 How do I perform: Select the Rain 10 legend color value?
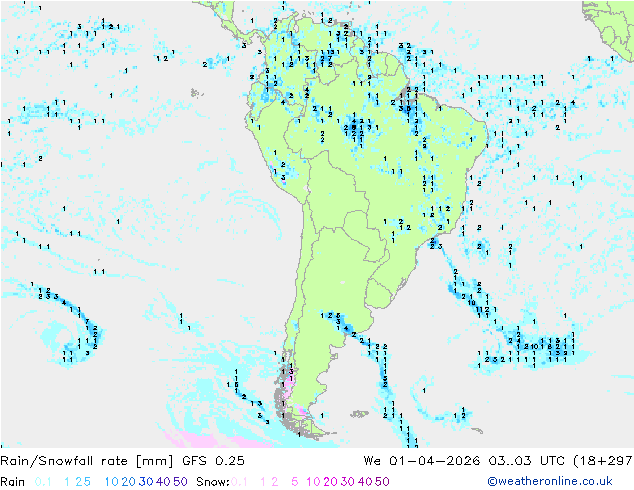pos(112,482)
